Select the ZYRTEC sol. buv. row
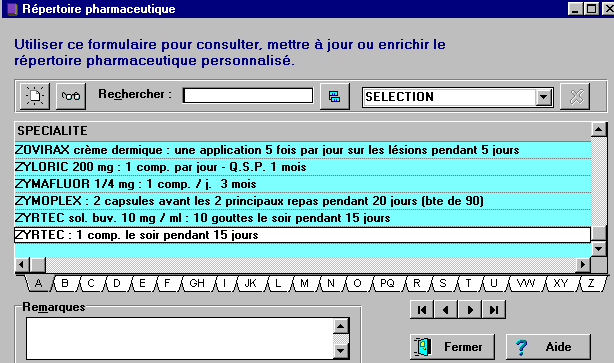This screenshot has height=363, width=614. 303,218
